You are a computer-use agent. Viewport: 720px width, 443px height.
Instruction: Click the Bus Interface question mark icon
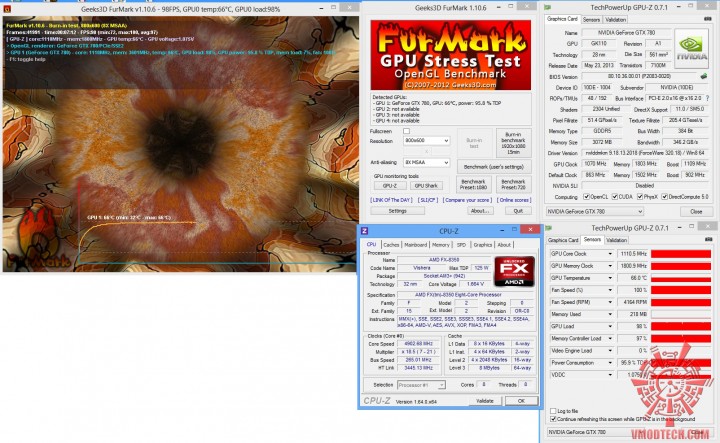707,98
